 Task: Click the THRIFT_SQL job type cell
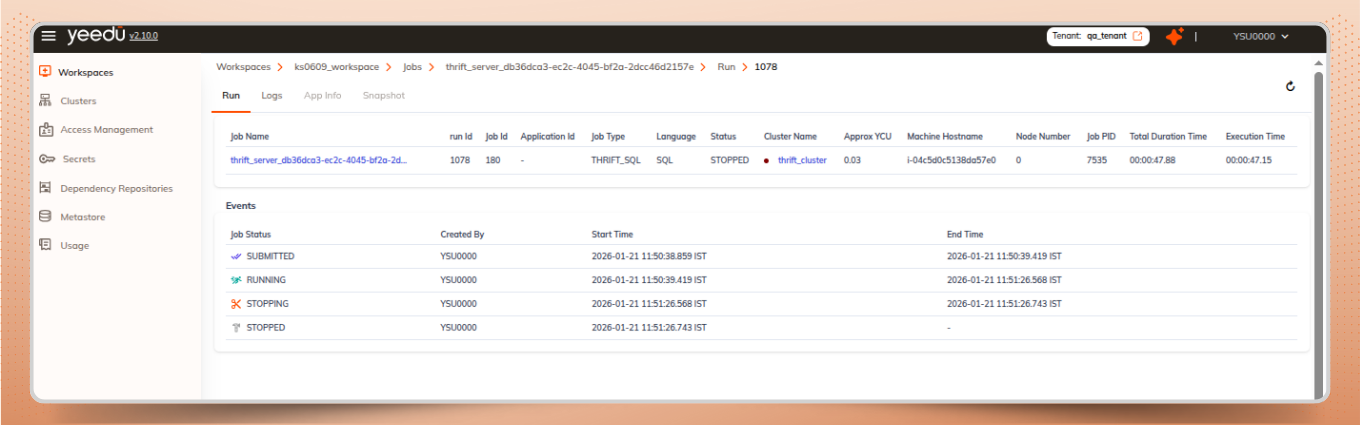tap(616, 160)
